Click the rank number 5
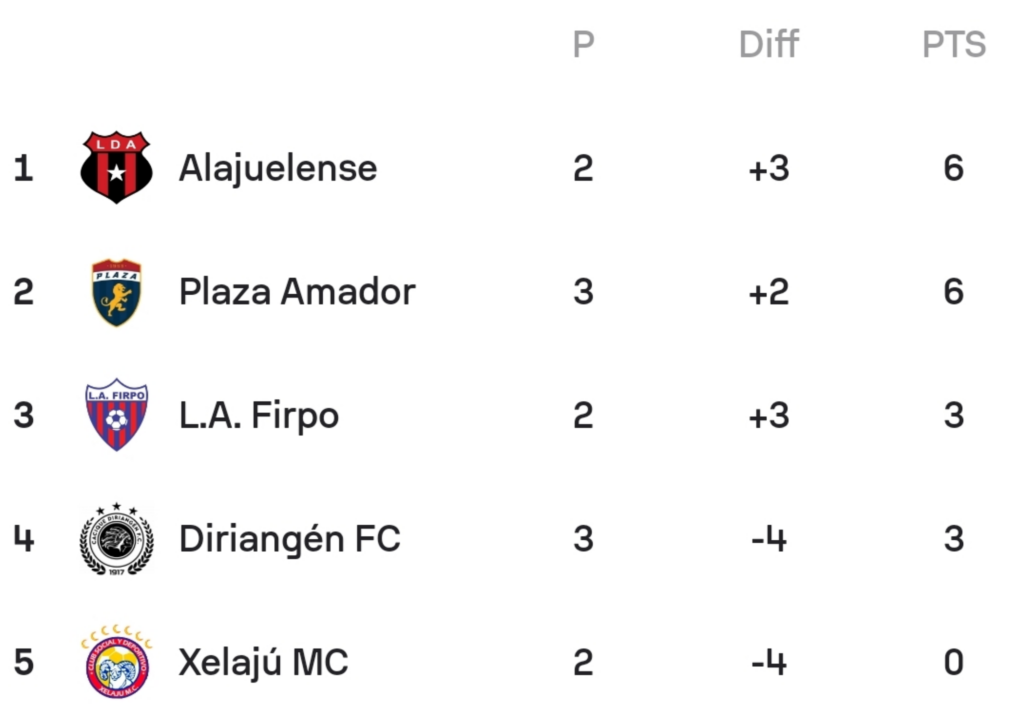The width and height of the screenshot is (1024, 718). (24, 662)
